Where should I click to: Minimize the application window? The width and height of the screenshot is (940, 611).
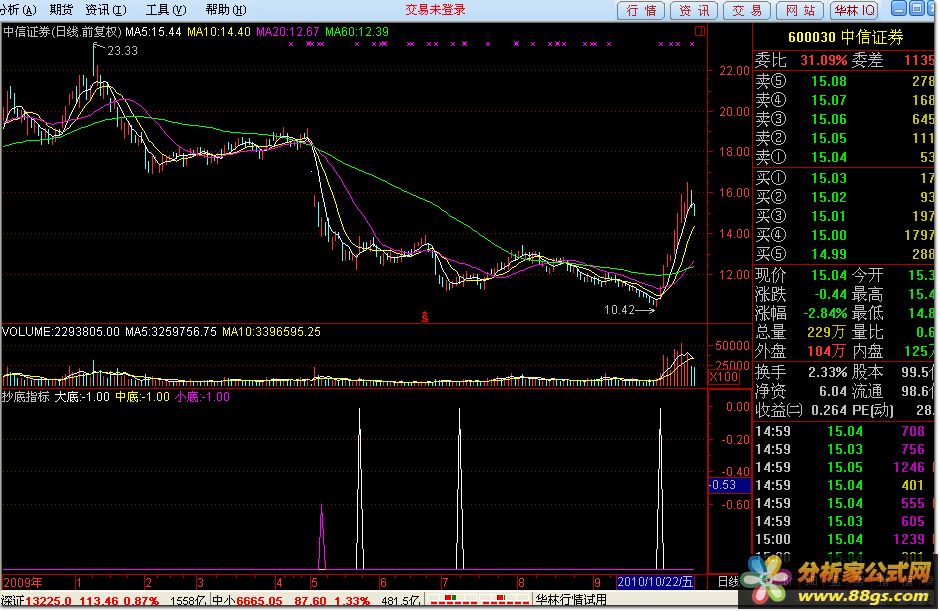point(899,8)
